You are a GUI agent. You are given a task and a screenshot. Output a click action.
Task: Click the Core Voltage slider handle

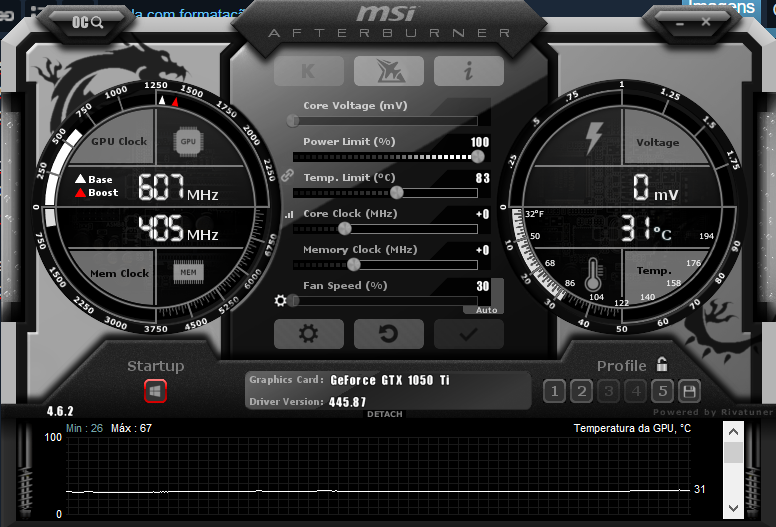click(293, 121)
